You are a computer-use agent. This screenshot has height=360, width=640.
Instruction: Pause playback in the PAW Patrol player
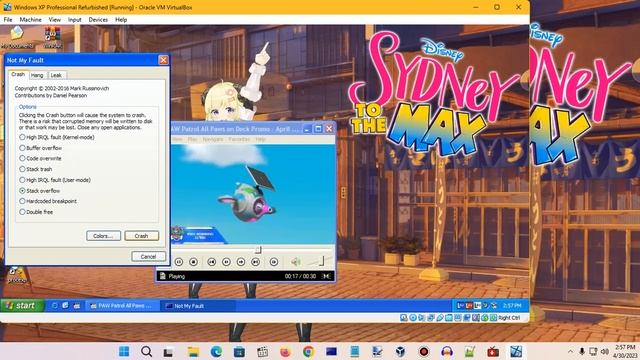click(x=179, y=262)
